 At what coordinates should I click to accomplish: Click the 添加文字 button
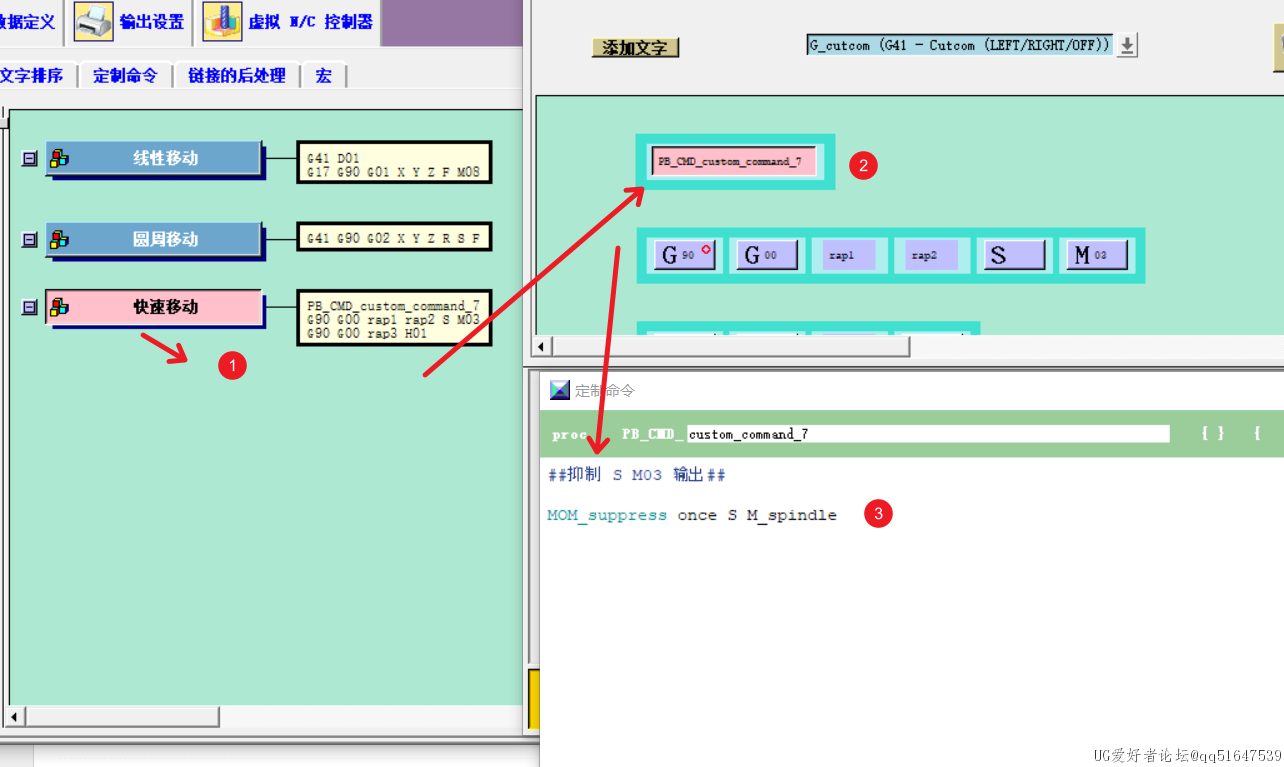click(x=636, y=47)
